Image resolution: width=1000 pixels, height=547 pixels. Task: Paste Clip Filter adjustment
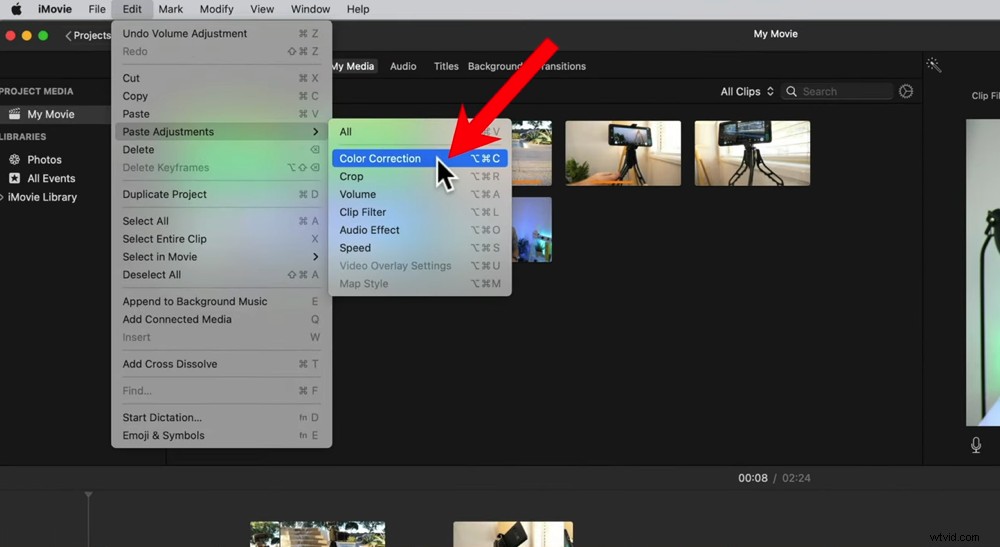[420, 212]
